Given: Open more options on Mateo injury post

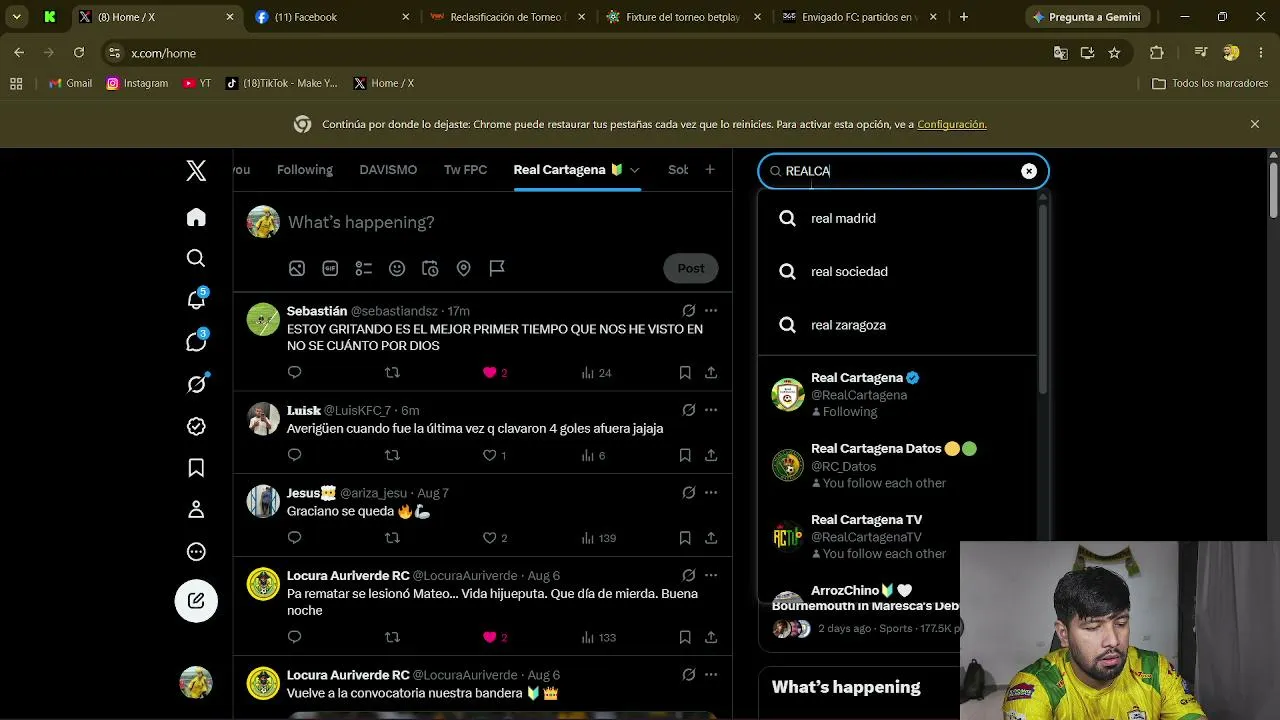Looking at the screenshot, I should click(x=711, y=575).
